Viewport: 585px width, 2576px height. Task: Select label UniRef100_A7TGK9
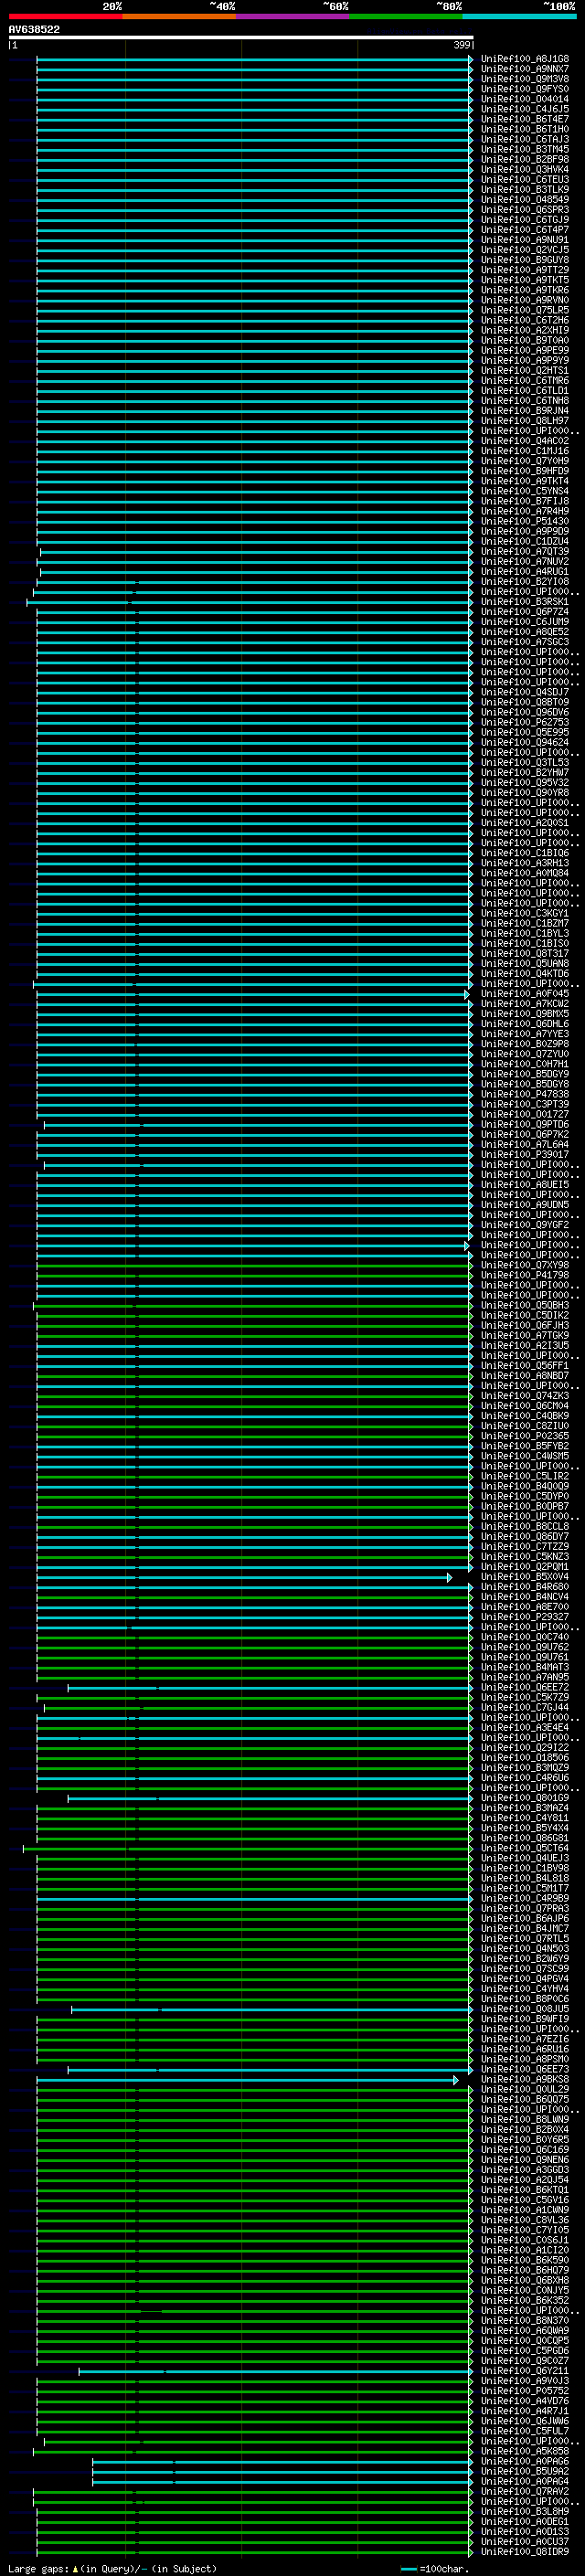[x=525, y=1335]
